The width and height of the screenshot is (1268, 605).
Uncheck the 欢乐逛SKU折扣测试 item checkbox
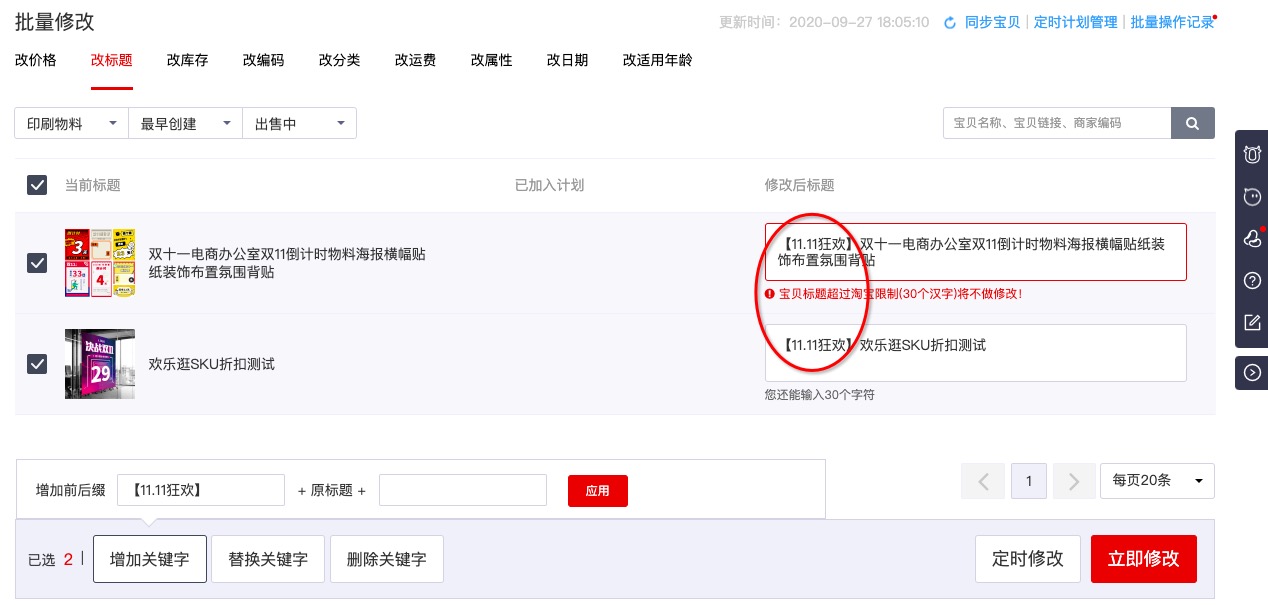click(37, 364)
